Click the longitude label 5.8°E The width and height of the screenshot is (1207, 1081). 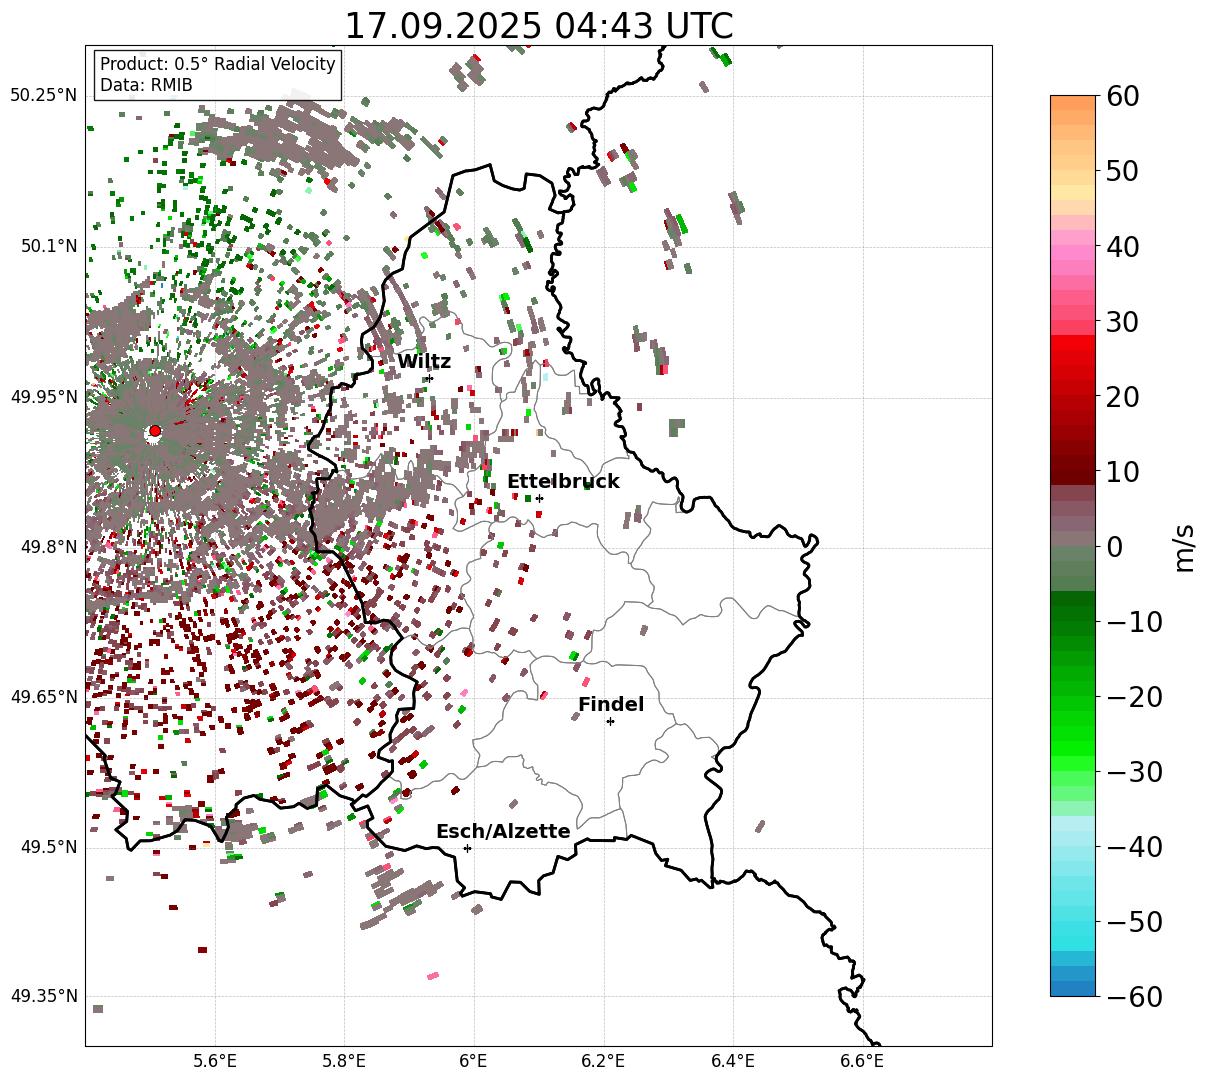[x=344, y=1060]
